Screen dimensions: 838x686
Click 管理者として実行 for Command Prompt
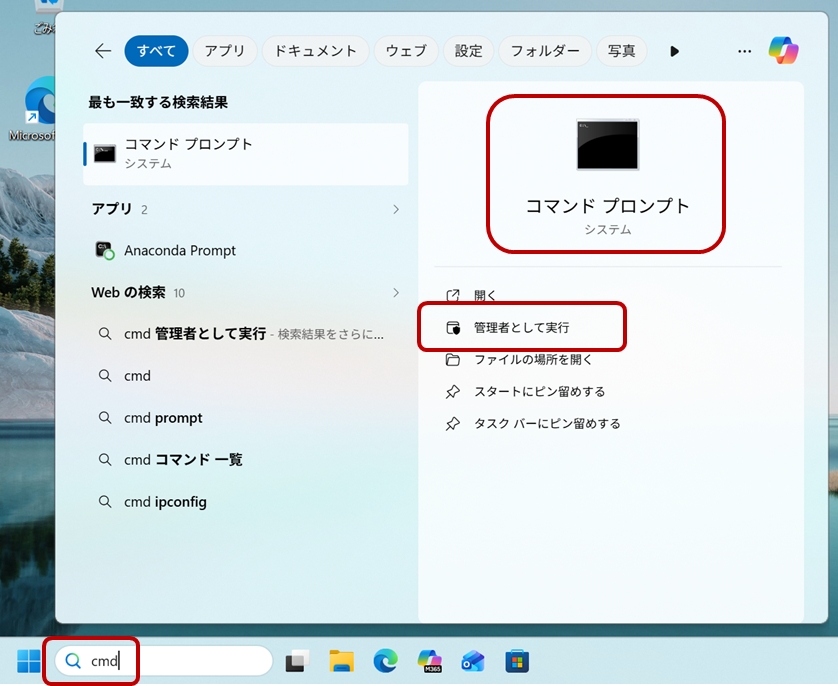pyautogui.click(x=521, y=327)
